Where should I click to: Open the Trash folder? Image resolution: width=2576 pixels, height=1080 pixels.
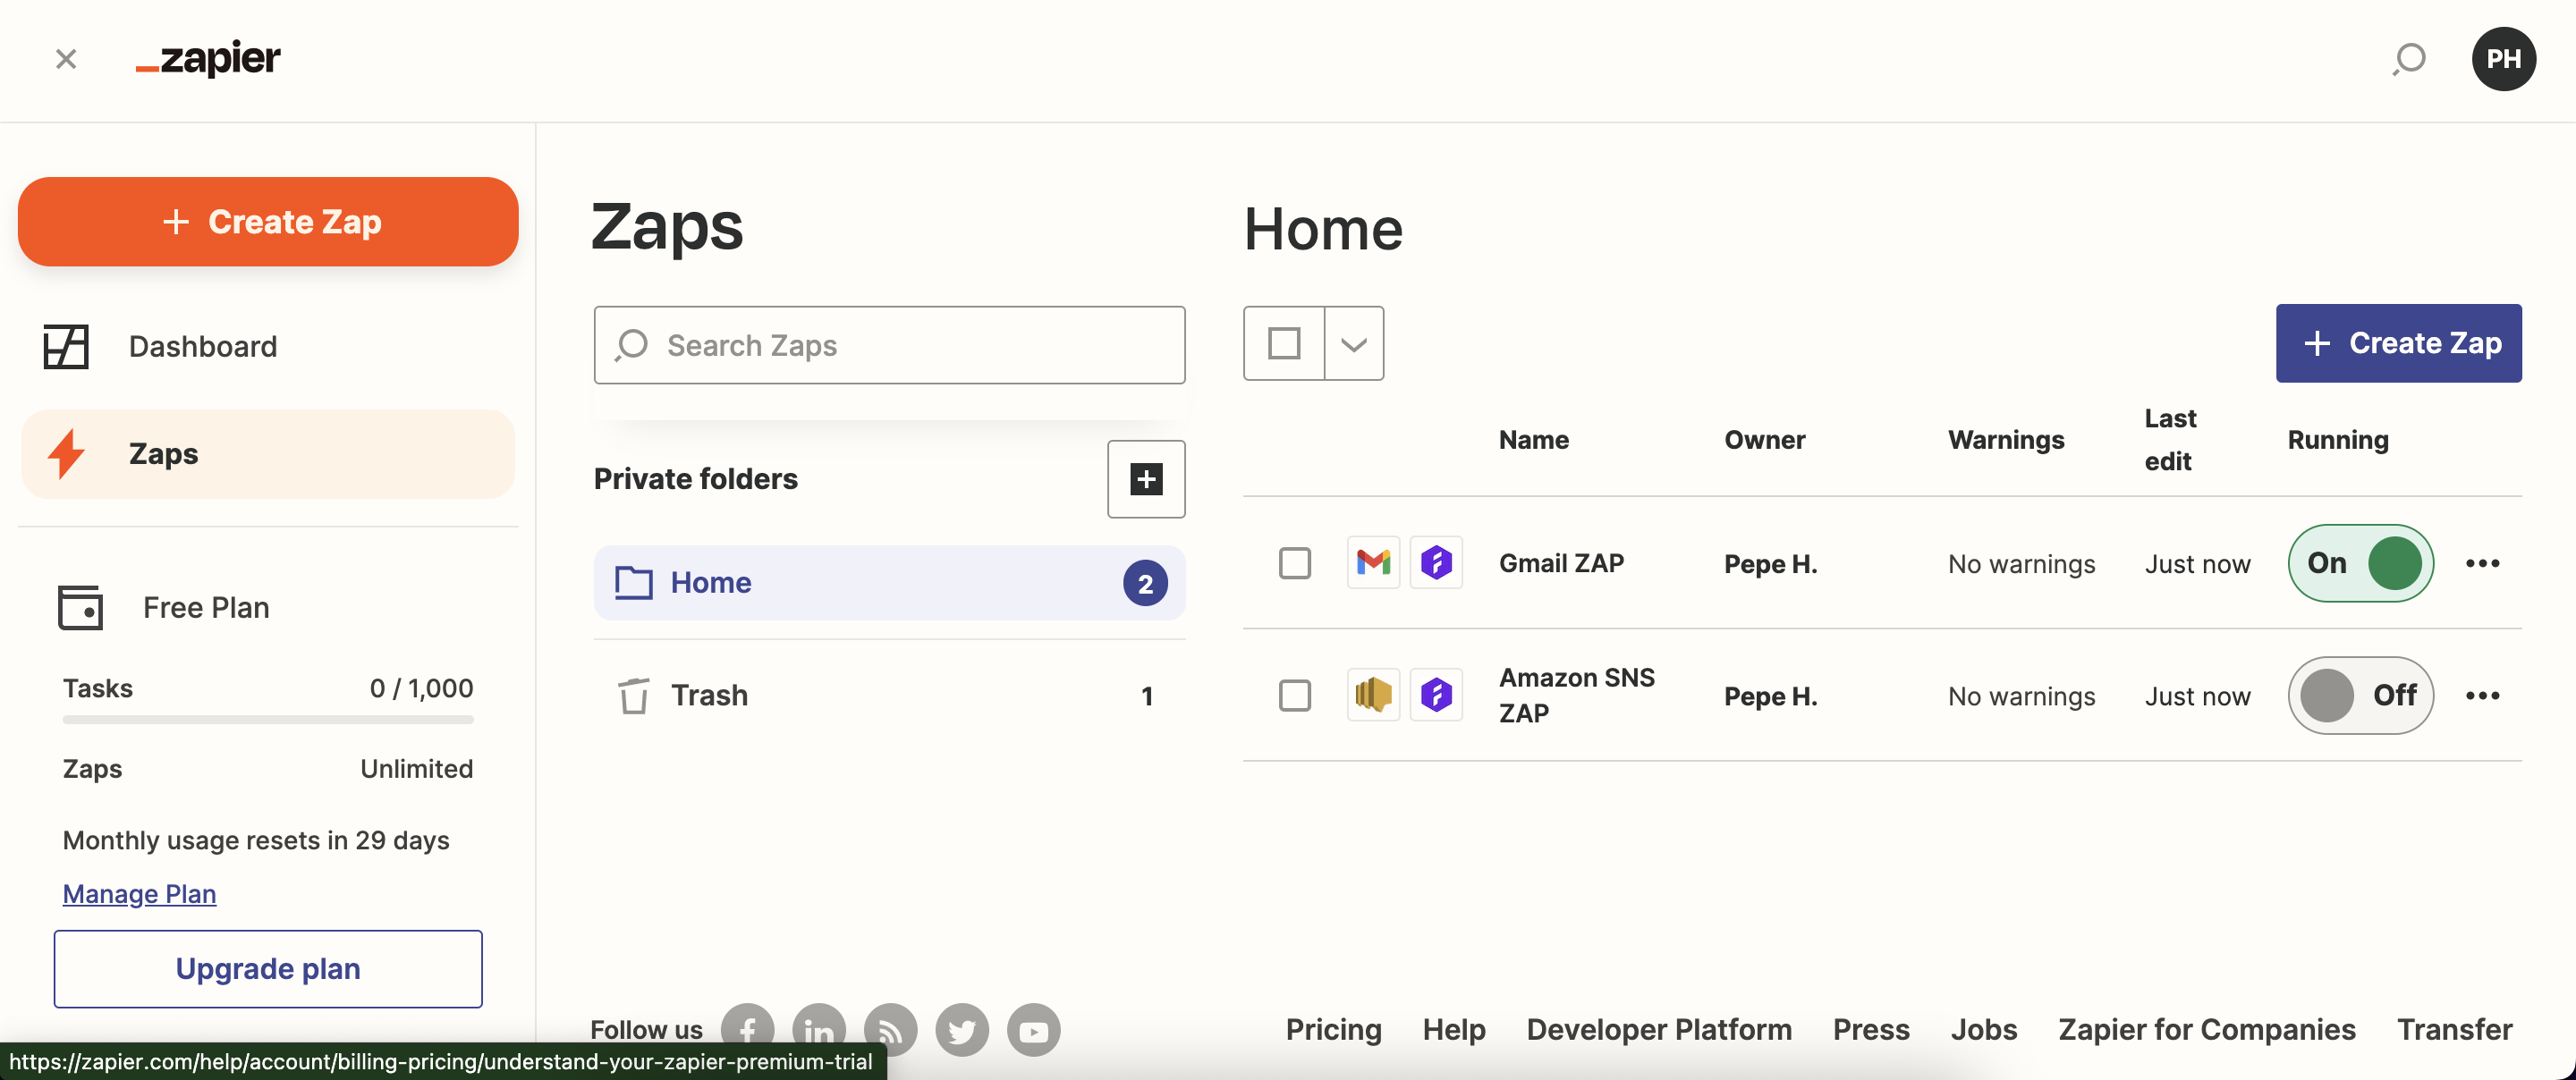point(889,696)
